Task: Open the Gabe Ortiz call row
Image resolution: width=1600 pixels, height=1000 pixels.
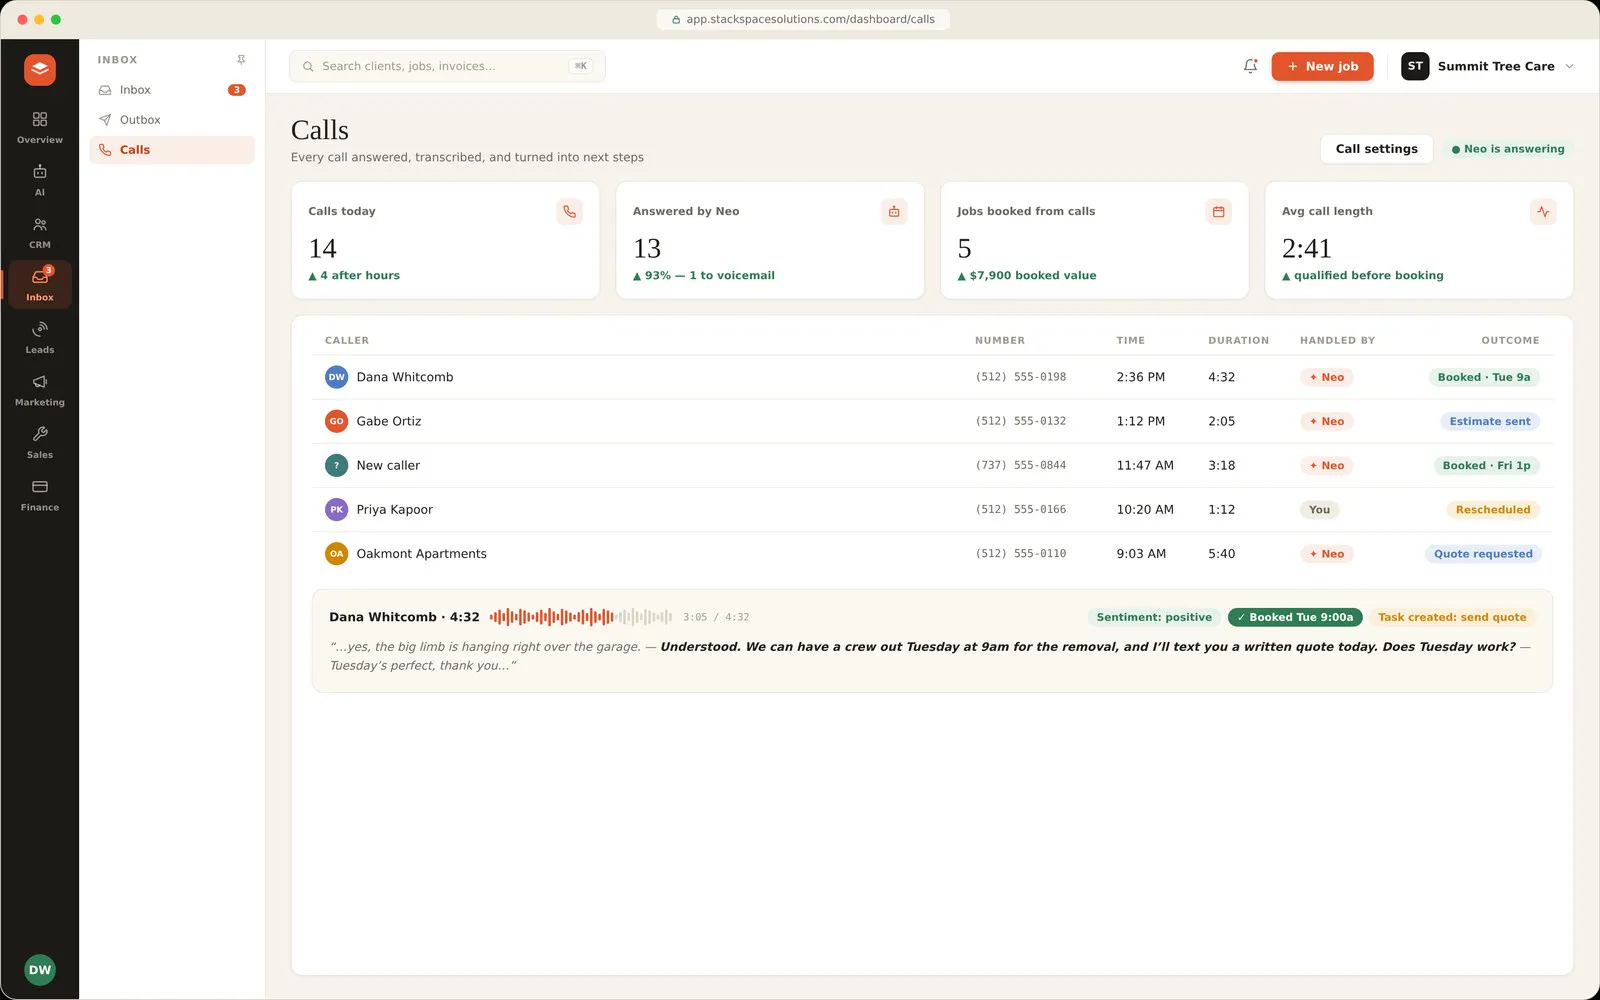Action: click(932, 421)
